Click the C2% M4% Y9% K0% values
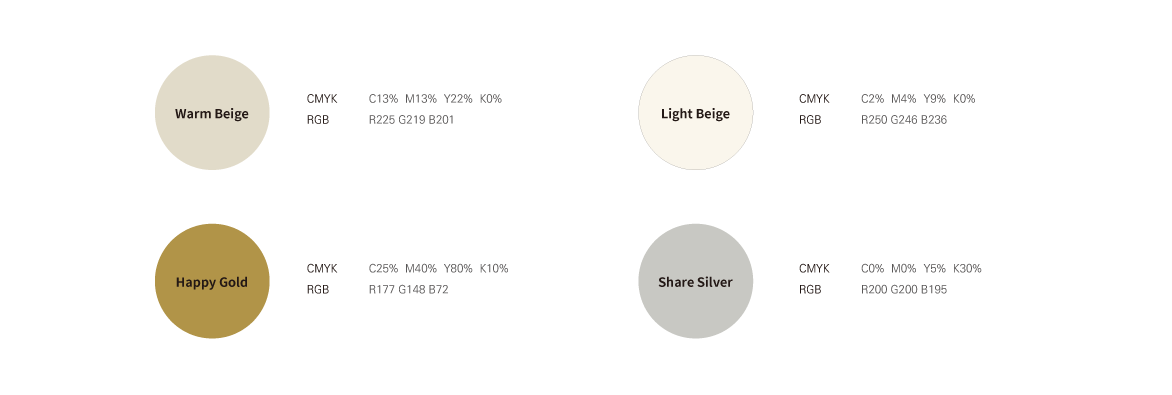Image resolution: width=1172 pixels, height=395 pixels. click(x=918, y=99)
